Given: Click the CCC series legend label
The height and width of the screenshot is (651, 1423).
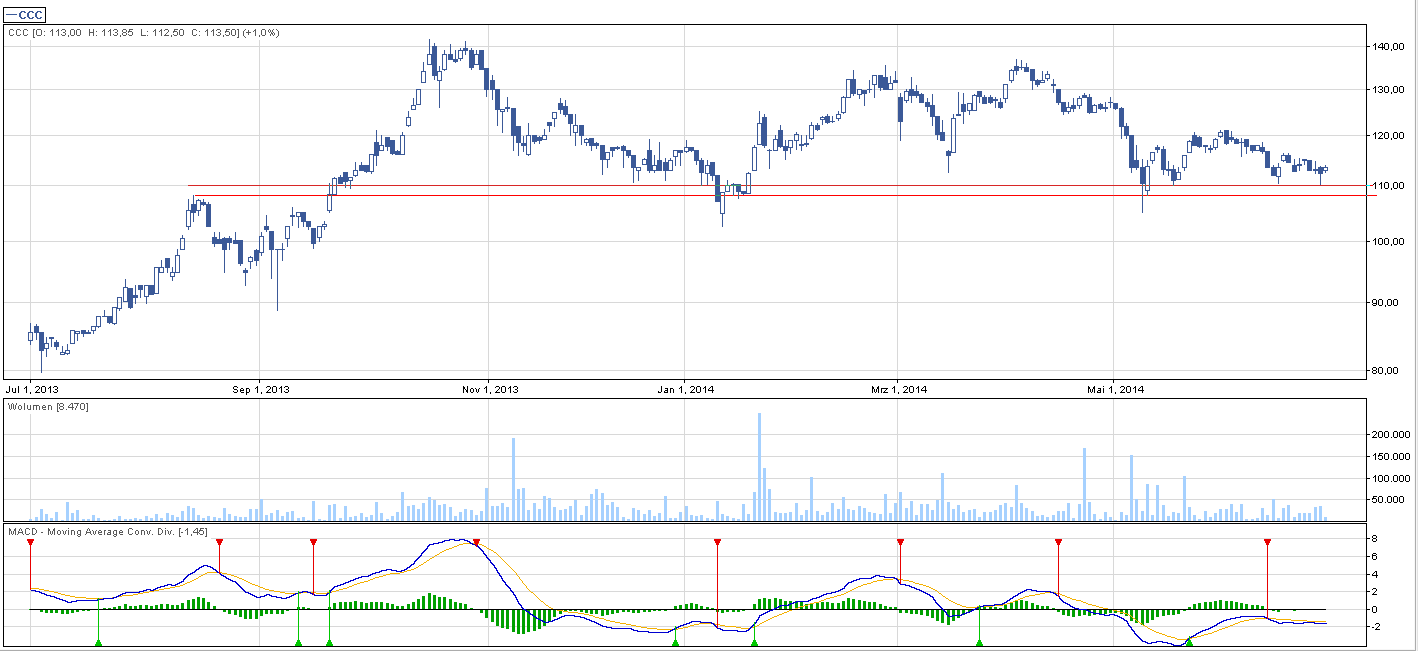Looking at the screenshot, I should (27, 15).
